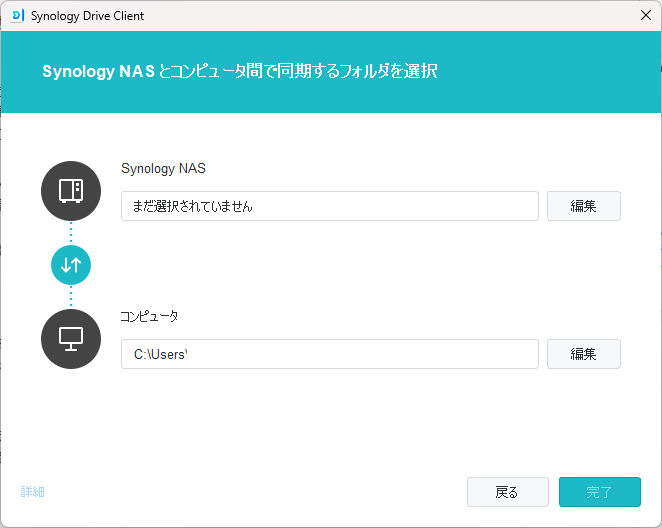Click the まだ選択されていません NAS folder field

coord(330,206)
